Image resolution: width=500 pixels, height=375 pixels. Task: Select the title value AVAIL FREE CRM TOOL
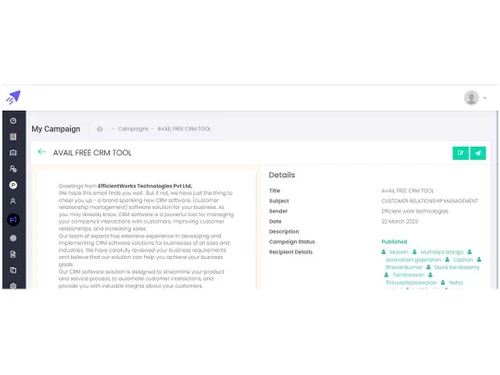click(x=408, y=191)
